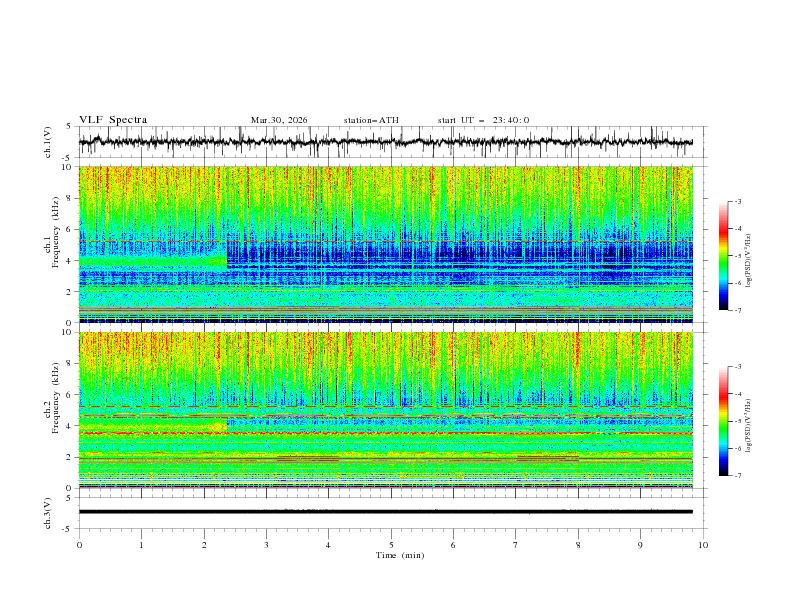Click the date 'Mar.30, 2026'

pos(279,120)
